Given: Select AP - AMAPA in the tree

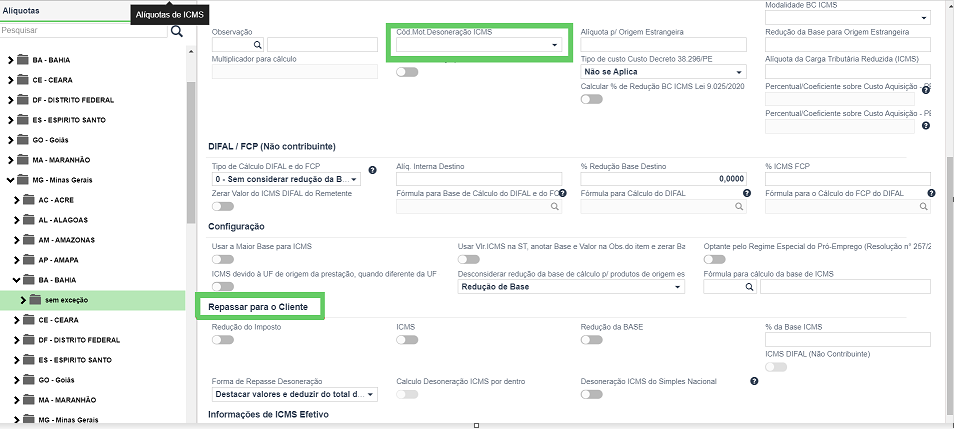Looking at the screenshot, I should coord(58,260).
